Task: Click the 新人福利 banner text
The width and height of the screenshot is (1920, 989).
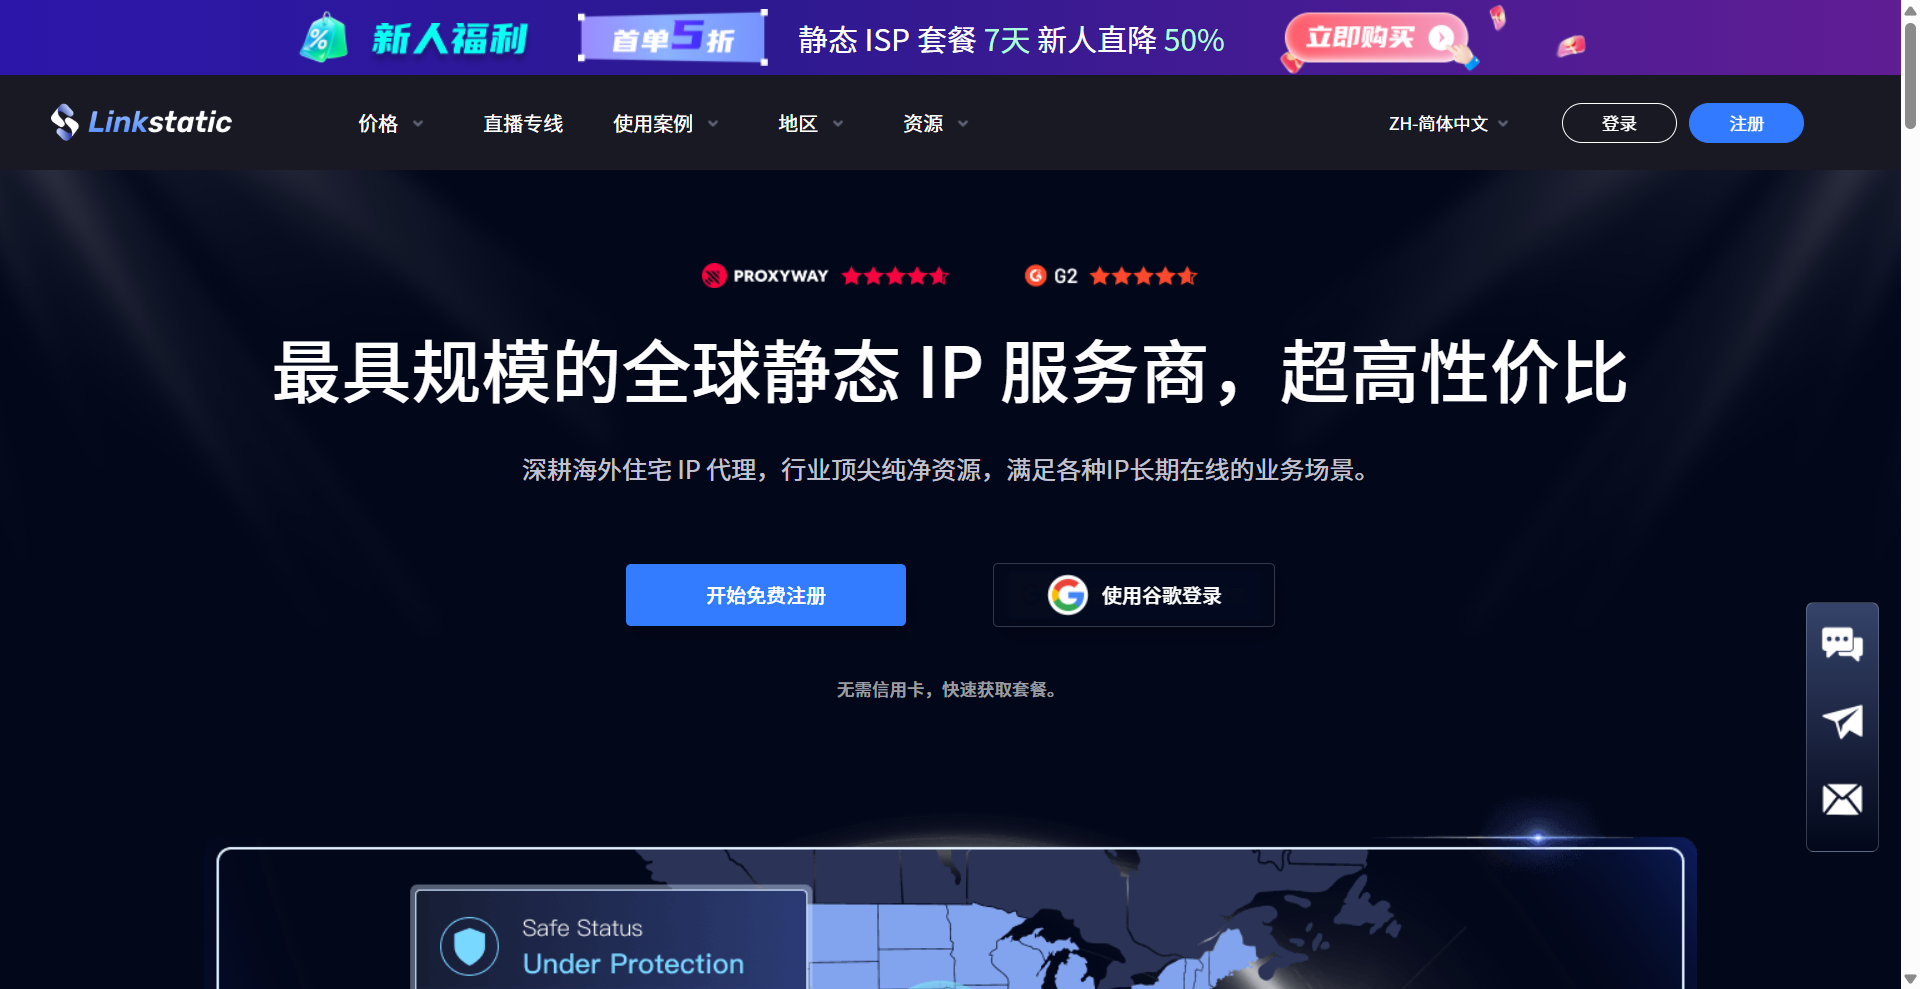Action: click(450, 39)
